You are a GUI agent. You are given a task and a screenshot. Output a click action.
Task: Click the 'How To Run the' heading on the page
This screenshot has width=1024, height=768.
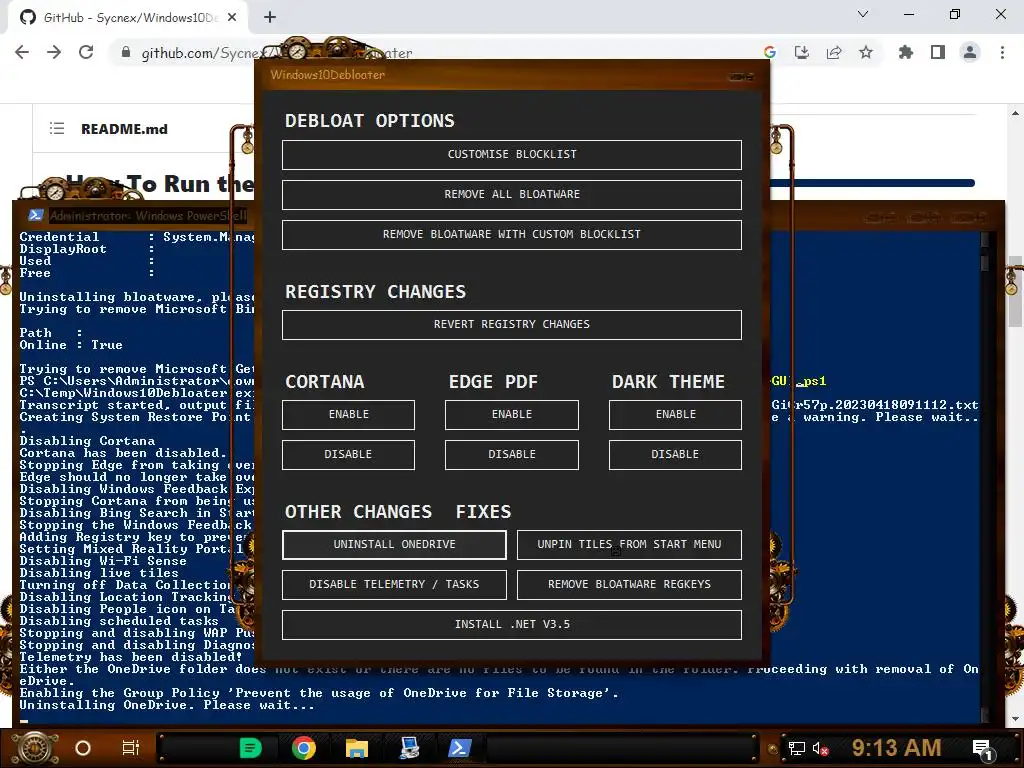[160, 184]
